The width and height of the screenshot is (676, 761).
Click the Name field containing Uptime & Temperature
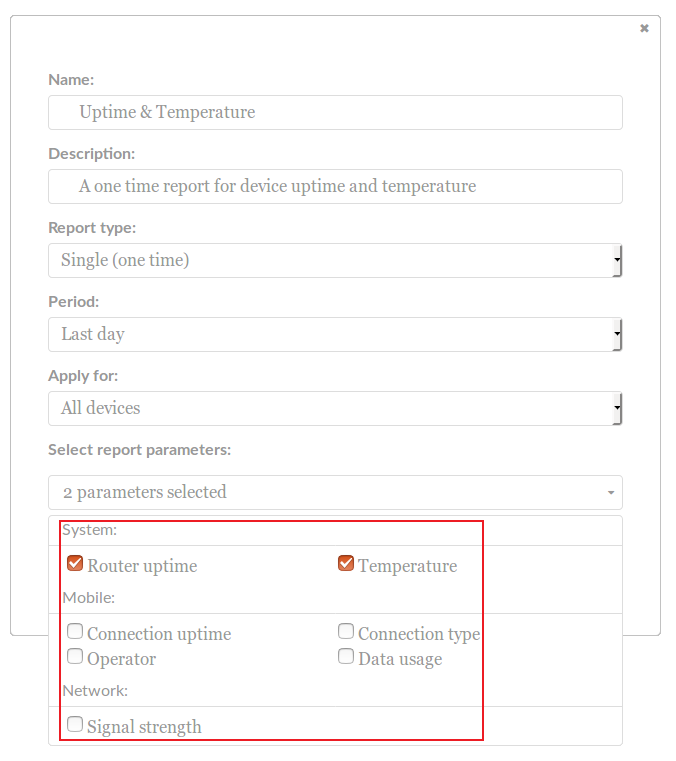(335, 112)
